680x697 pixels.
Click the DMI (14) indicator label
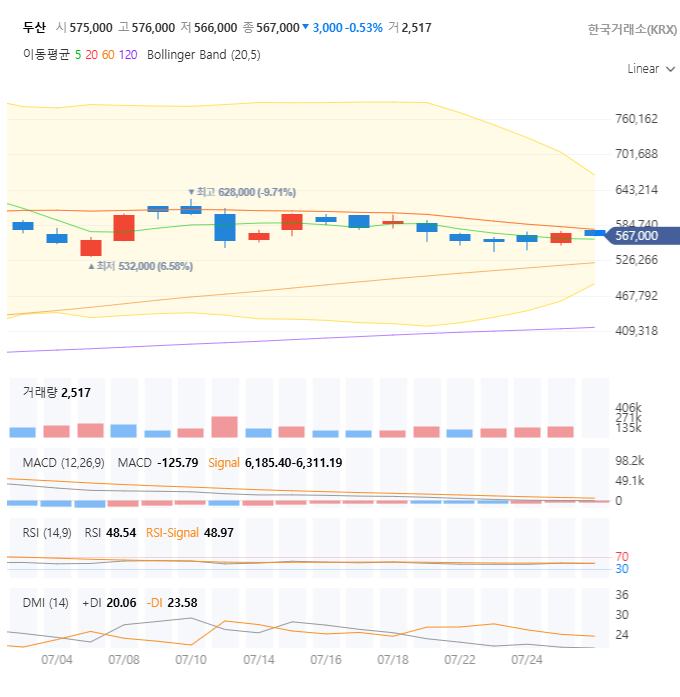pos(45,603)
